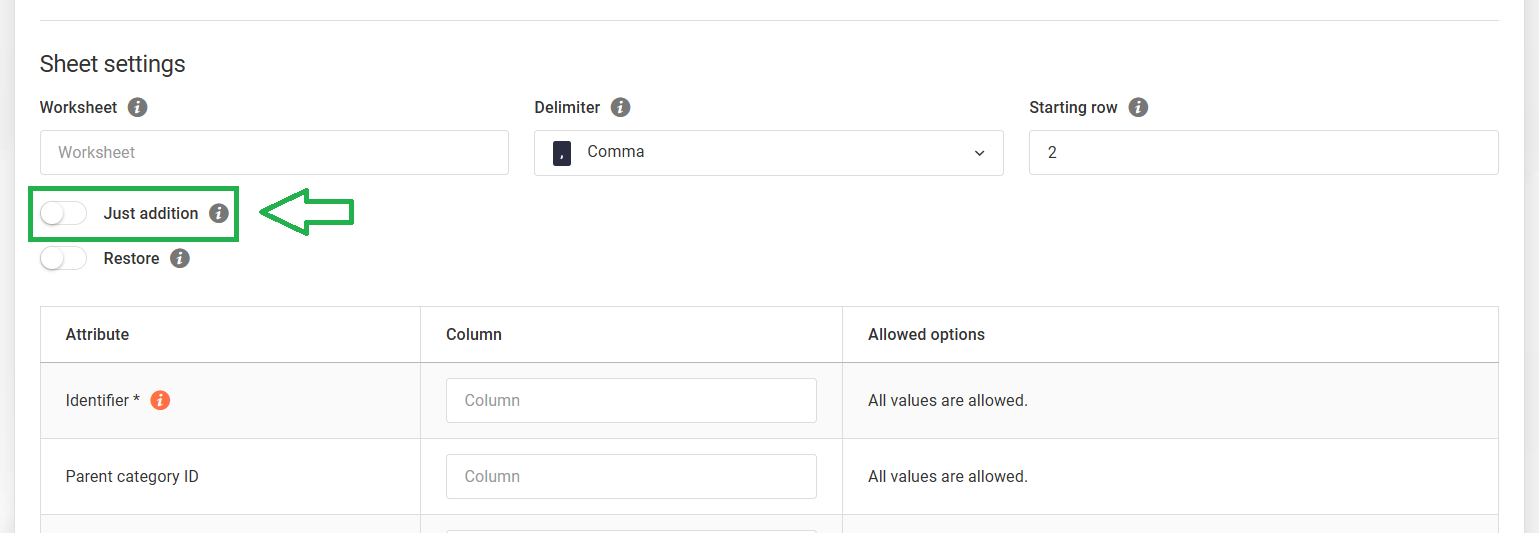Show info for Just addition option
Image resolution: width=1539 pixels, height=533 pixels.
[219, 213]
